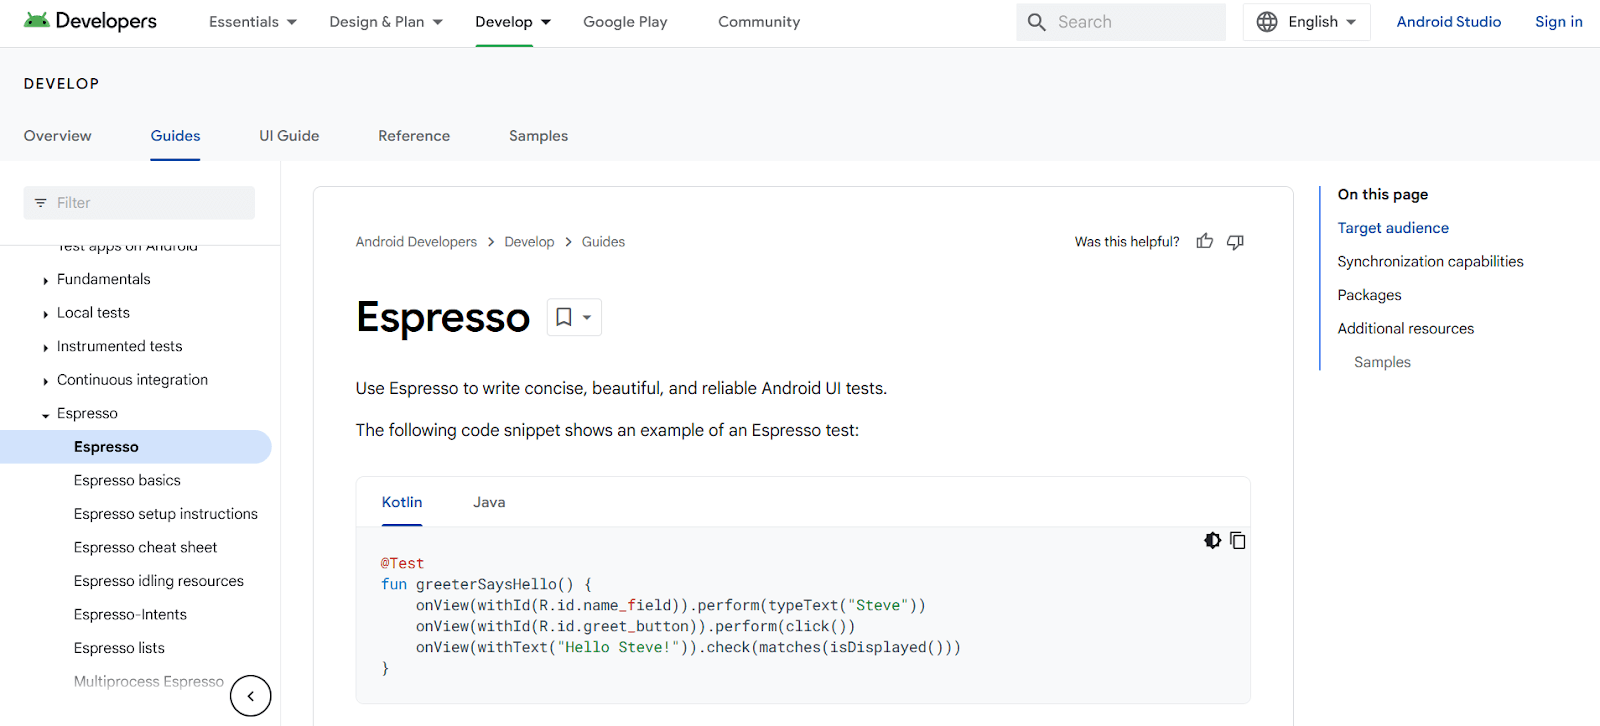Click the thumbs up helpful icon
The image size is (1600, 726).
(1204, 241)
